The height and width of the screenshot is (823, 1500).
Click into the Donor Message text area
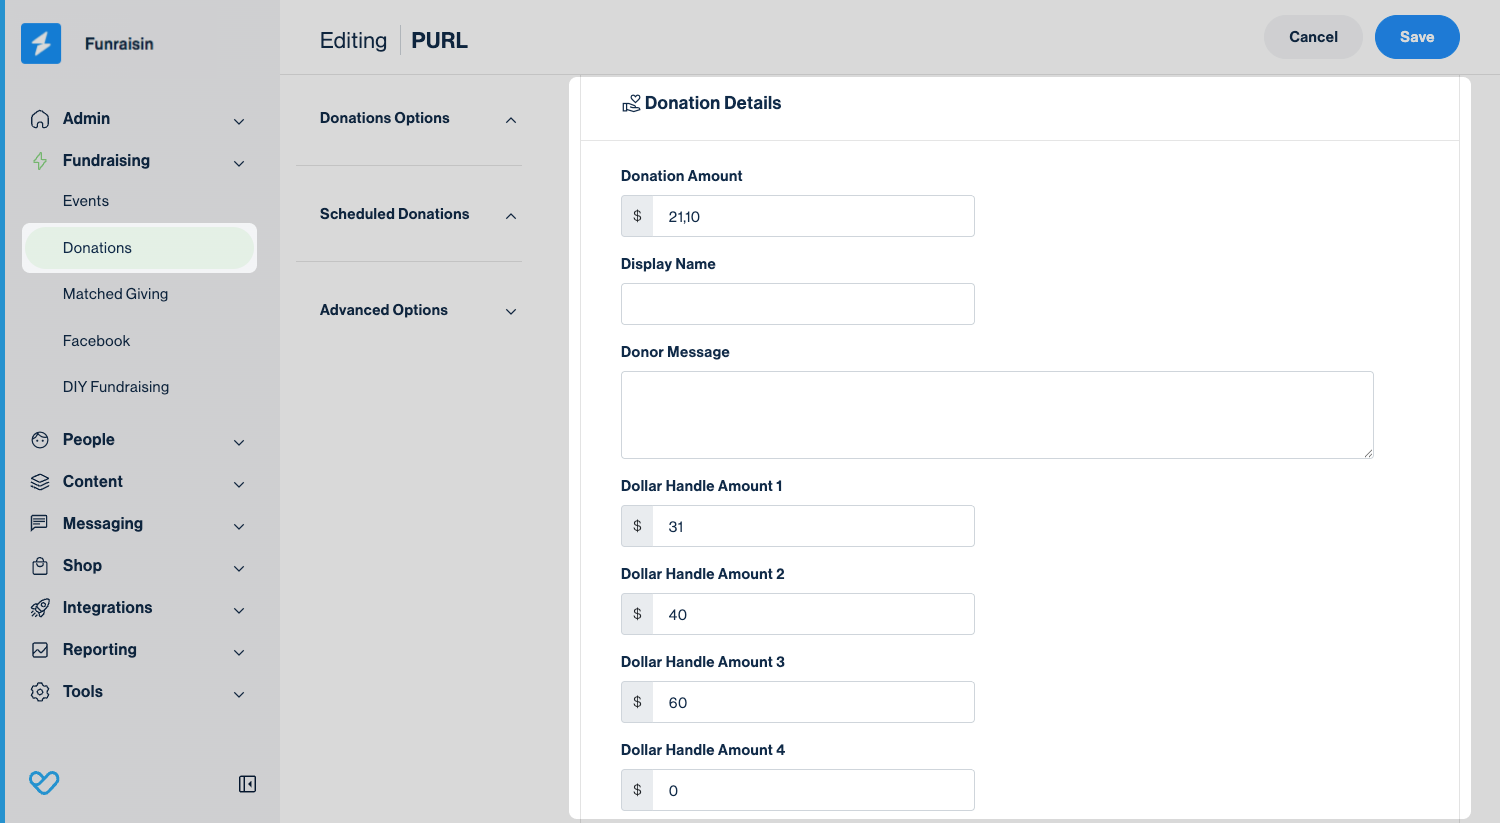[996, 415]
